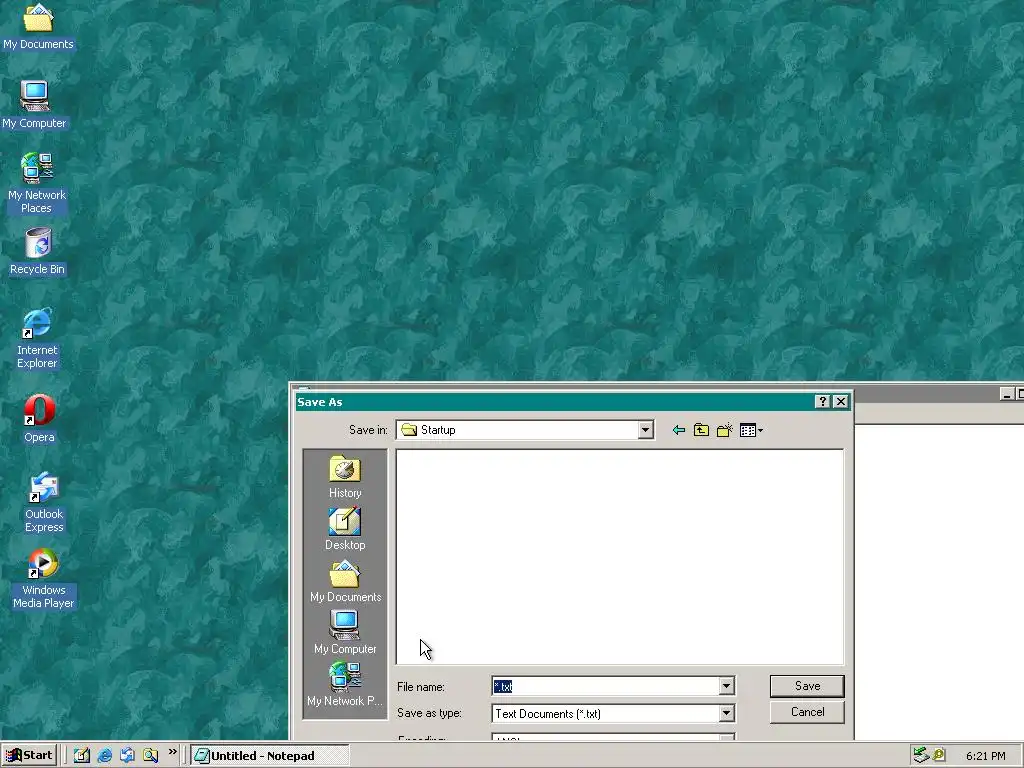Open My Documents in the places bar
Image resolution: width=1024 pixels, height=768 pixels.
coord(345,581)
